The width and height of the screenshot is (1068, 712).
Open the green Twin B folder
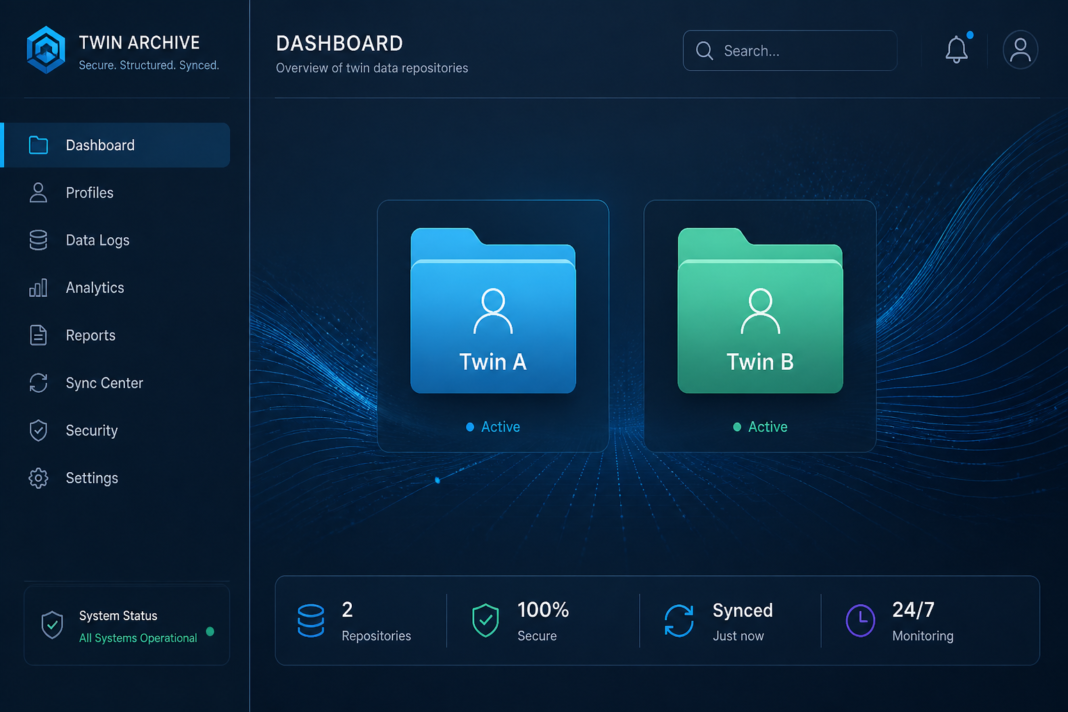[x=760, y=311]
